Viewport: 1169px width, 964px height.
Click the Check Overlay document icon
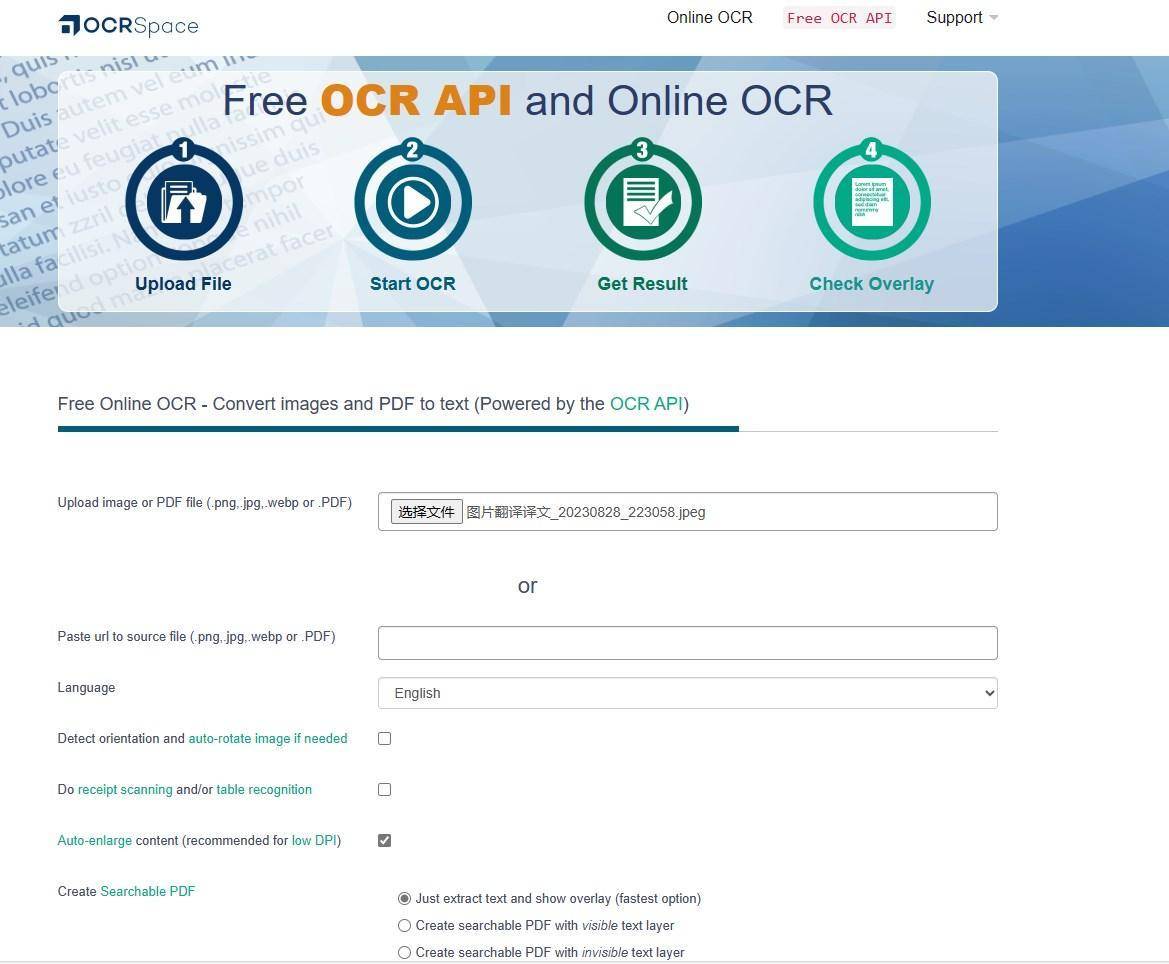click(872, 201)
